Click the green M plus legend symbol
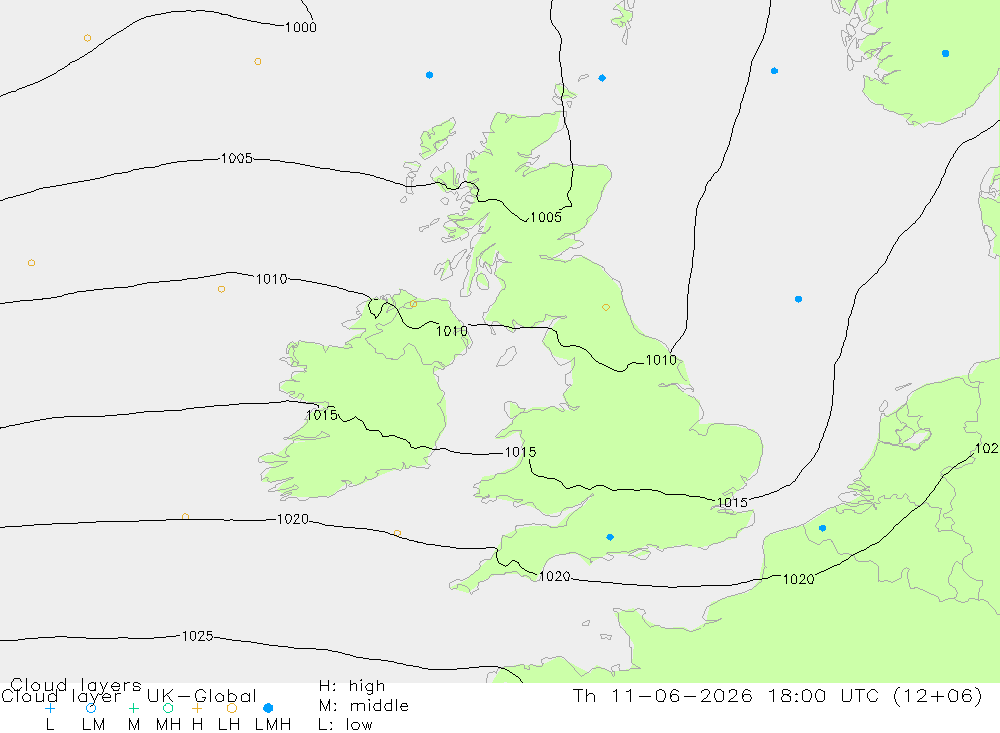 [x=133, y=708]
